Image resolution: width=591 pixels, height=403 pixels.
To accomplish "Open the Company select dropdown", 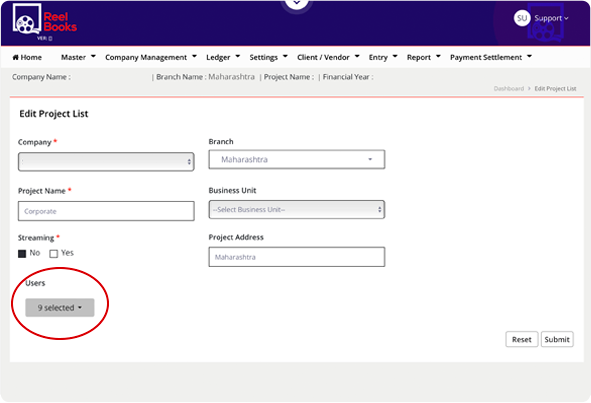I will tap(106, 162).
